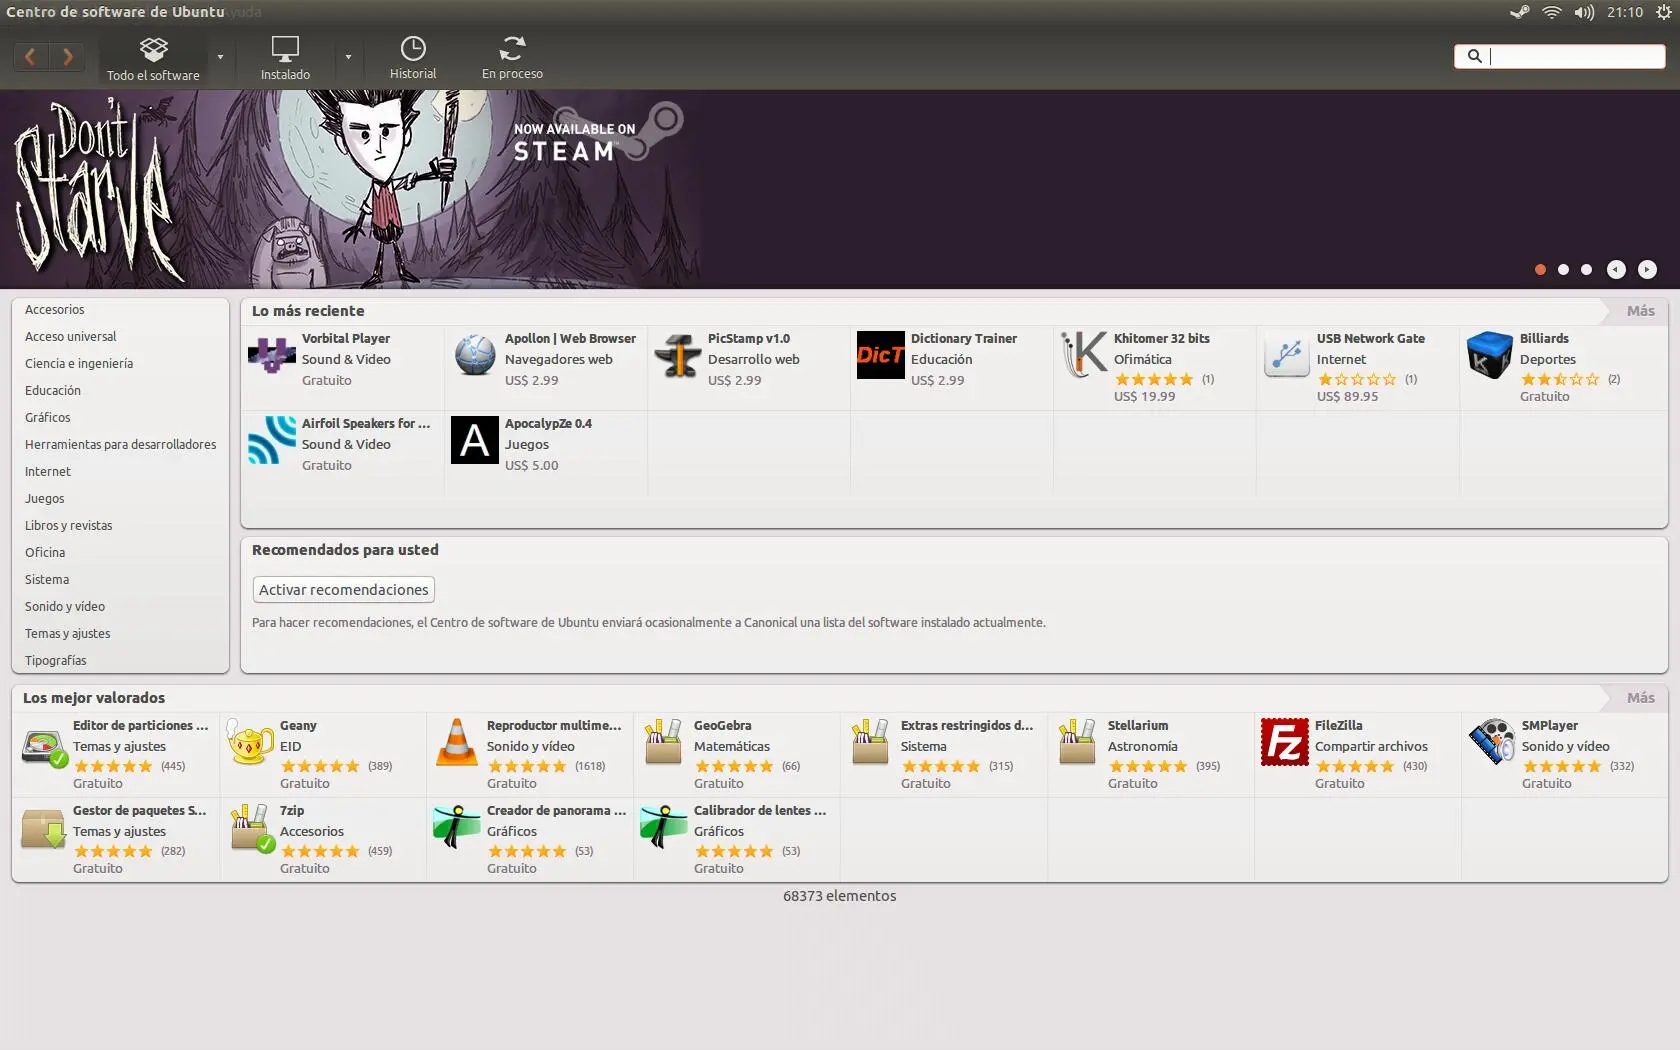Screen dimensions: 1680x1050
Task: Click the USB Network Gate price US$ 89.95
Action: [x=1348, y=396]
